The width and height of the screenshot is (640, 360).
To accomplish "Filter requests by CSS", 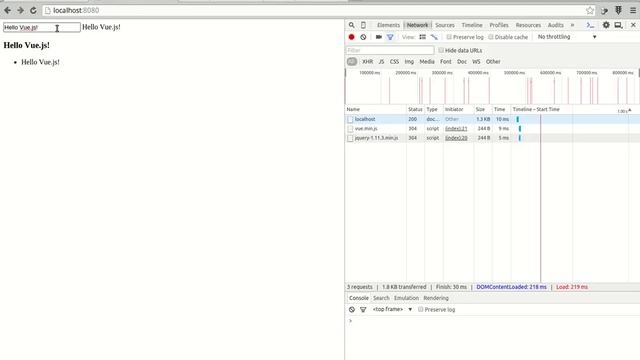I will click(394, 62).
